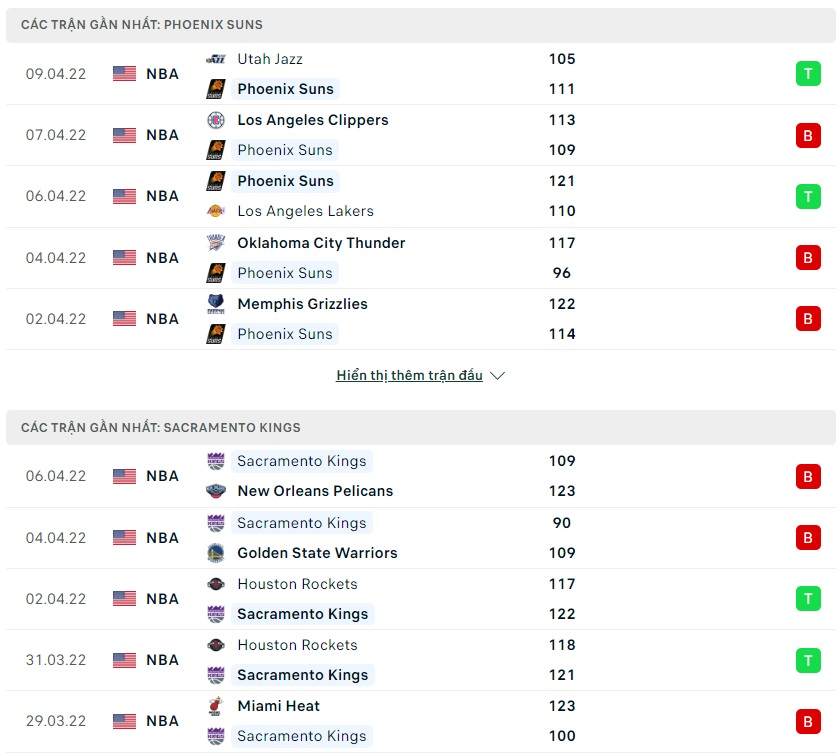Click the US flag on 06.04.22 Lakers match

pyautogui.click(x=124, y=196)
